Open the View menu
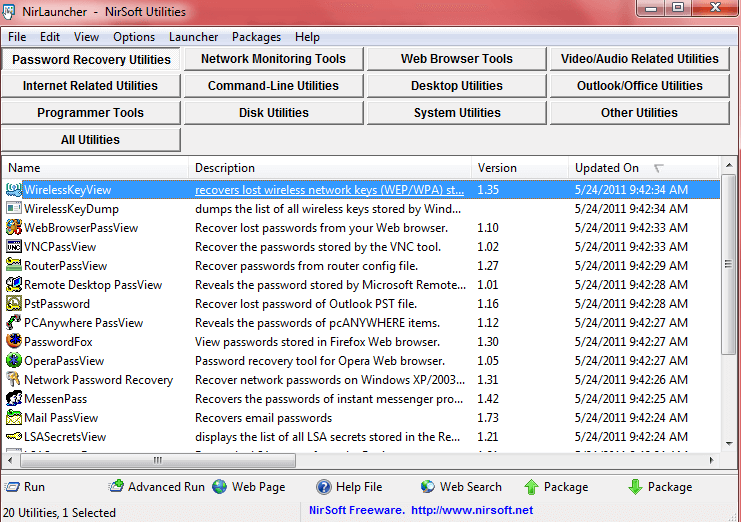Screen dimensions: 741x522 coord(86,37)
